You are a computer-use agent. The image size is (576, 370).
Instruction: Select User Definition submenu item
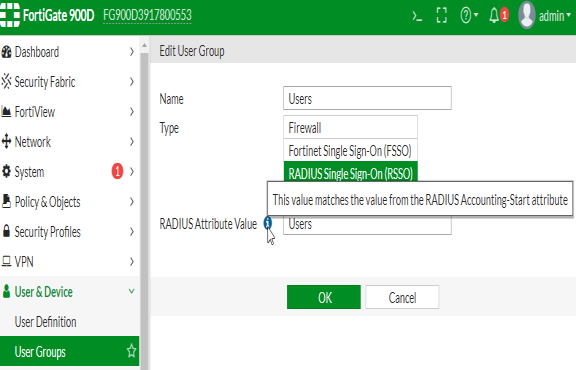point(69,322)
